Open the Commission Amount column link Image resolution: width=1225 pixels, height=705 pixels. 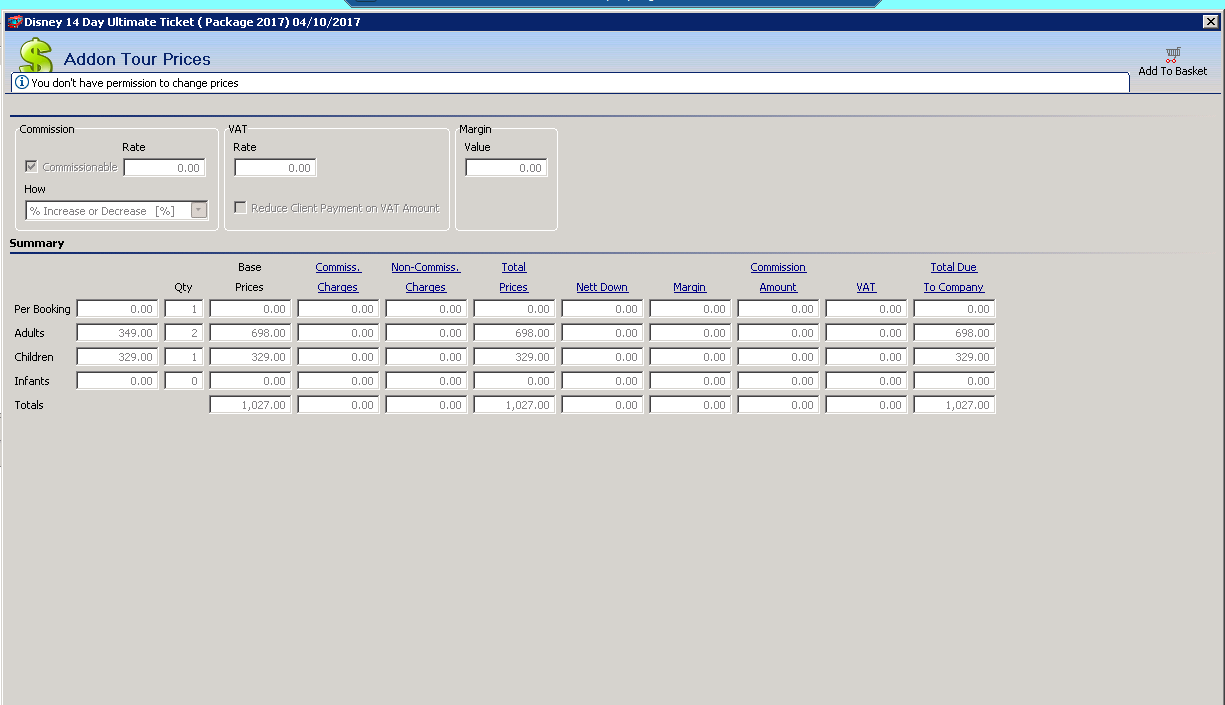coord(778,277)
